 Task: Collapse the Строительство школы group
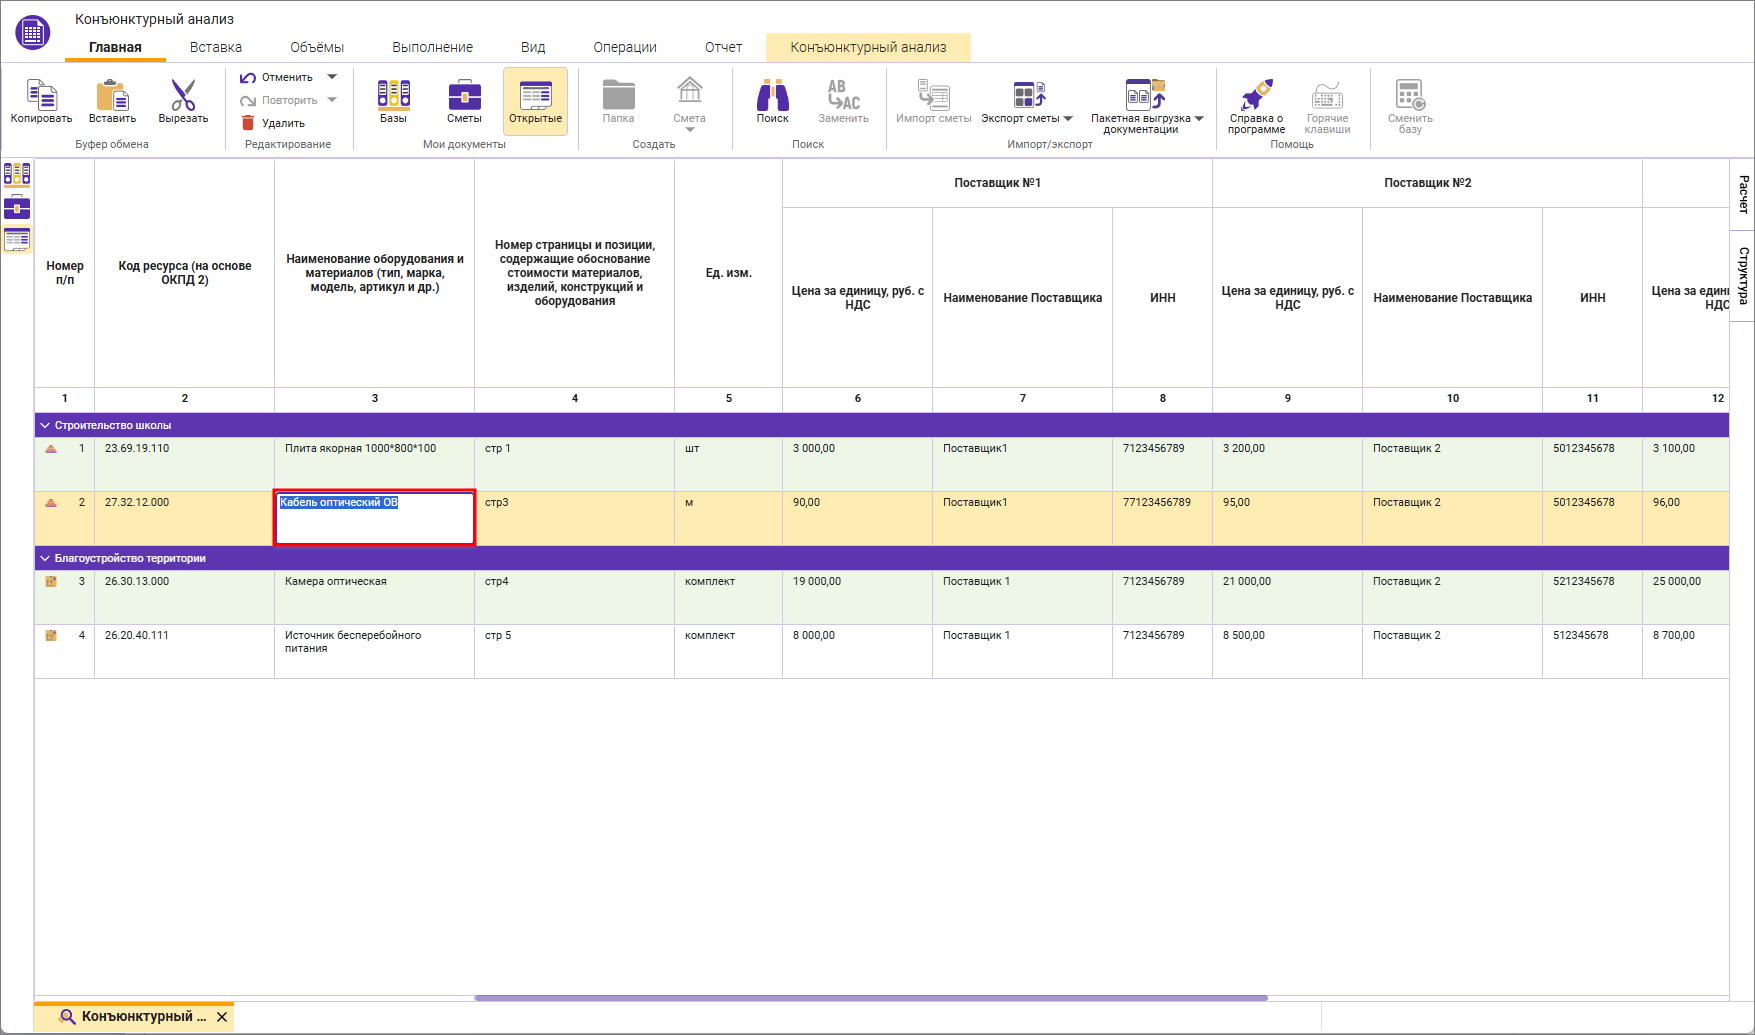coord(45,425)
